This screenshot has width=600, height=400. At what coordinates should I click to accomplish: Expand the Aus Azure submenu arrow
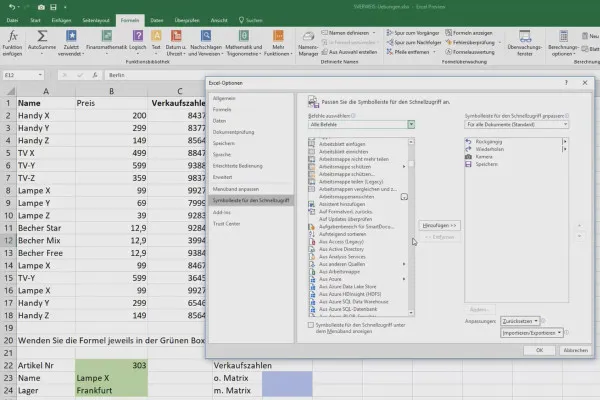pos(404,279)
